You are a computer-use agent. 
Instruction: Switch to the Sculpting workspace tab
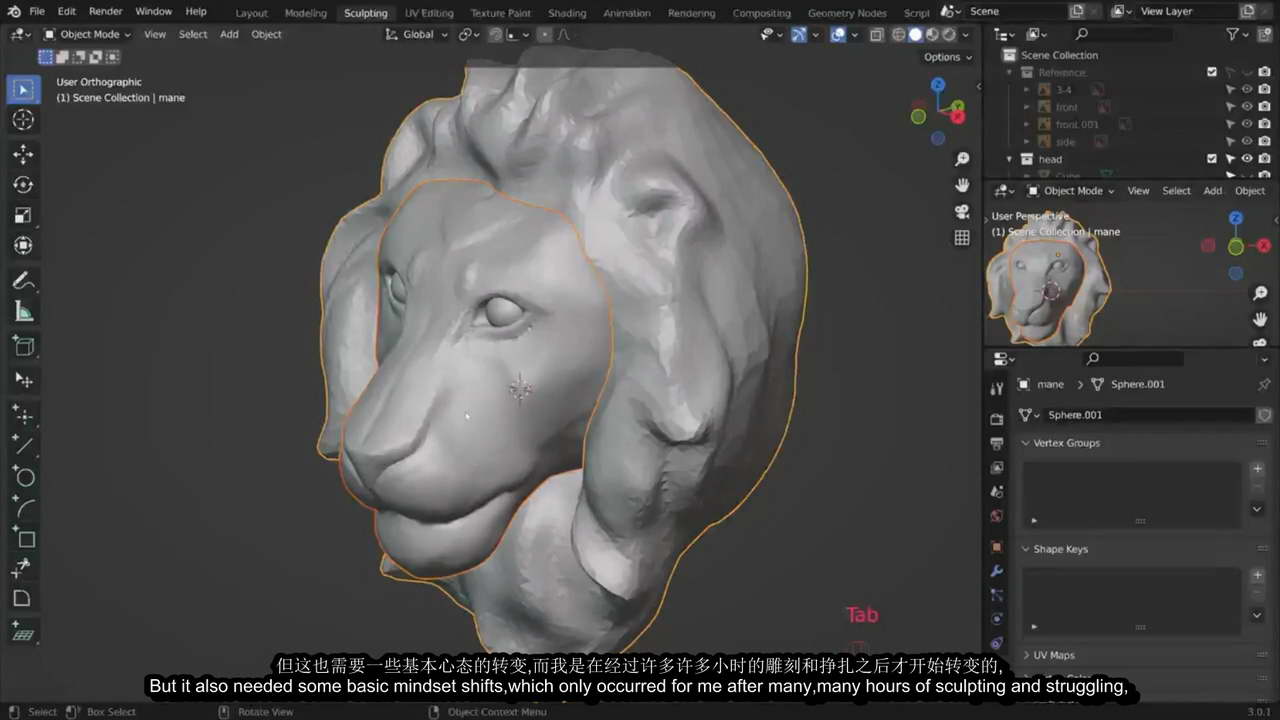[365, 13]
